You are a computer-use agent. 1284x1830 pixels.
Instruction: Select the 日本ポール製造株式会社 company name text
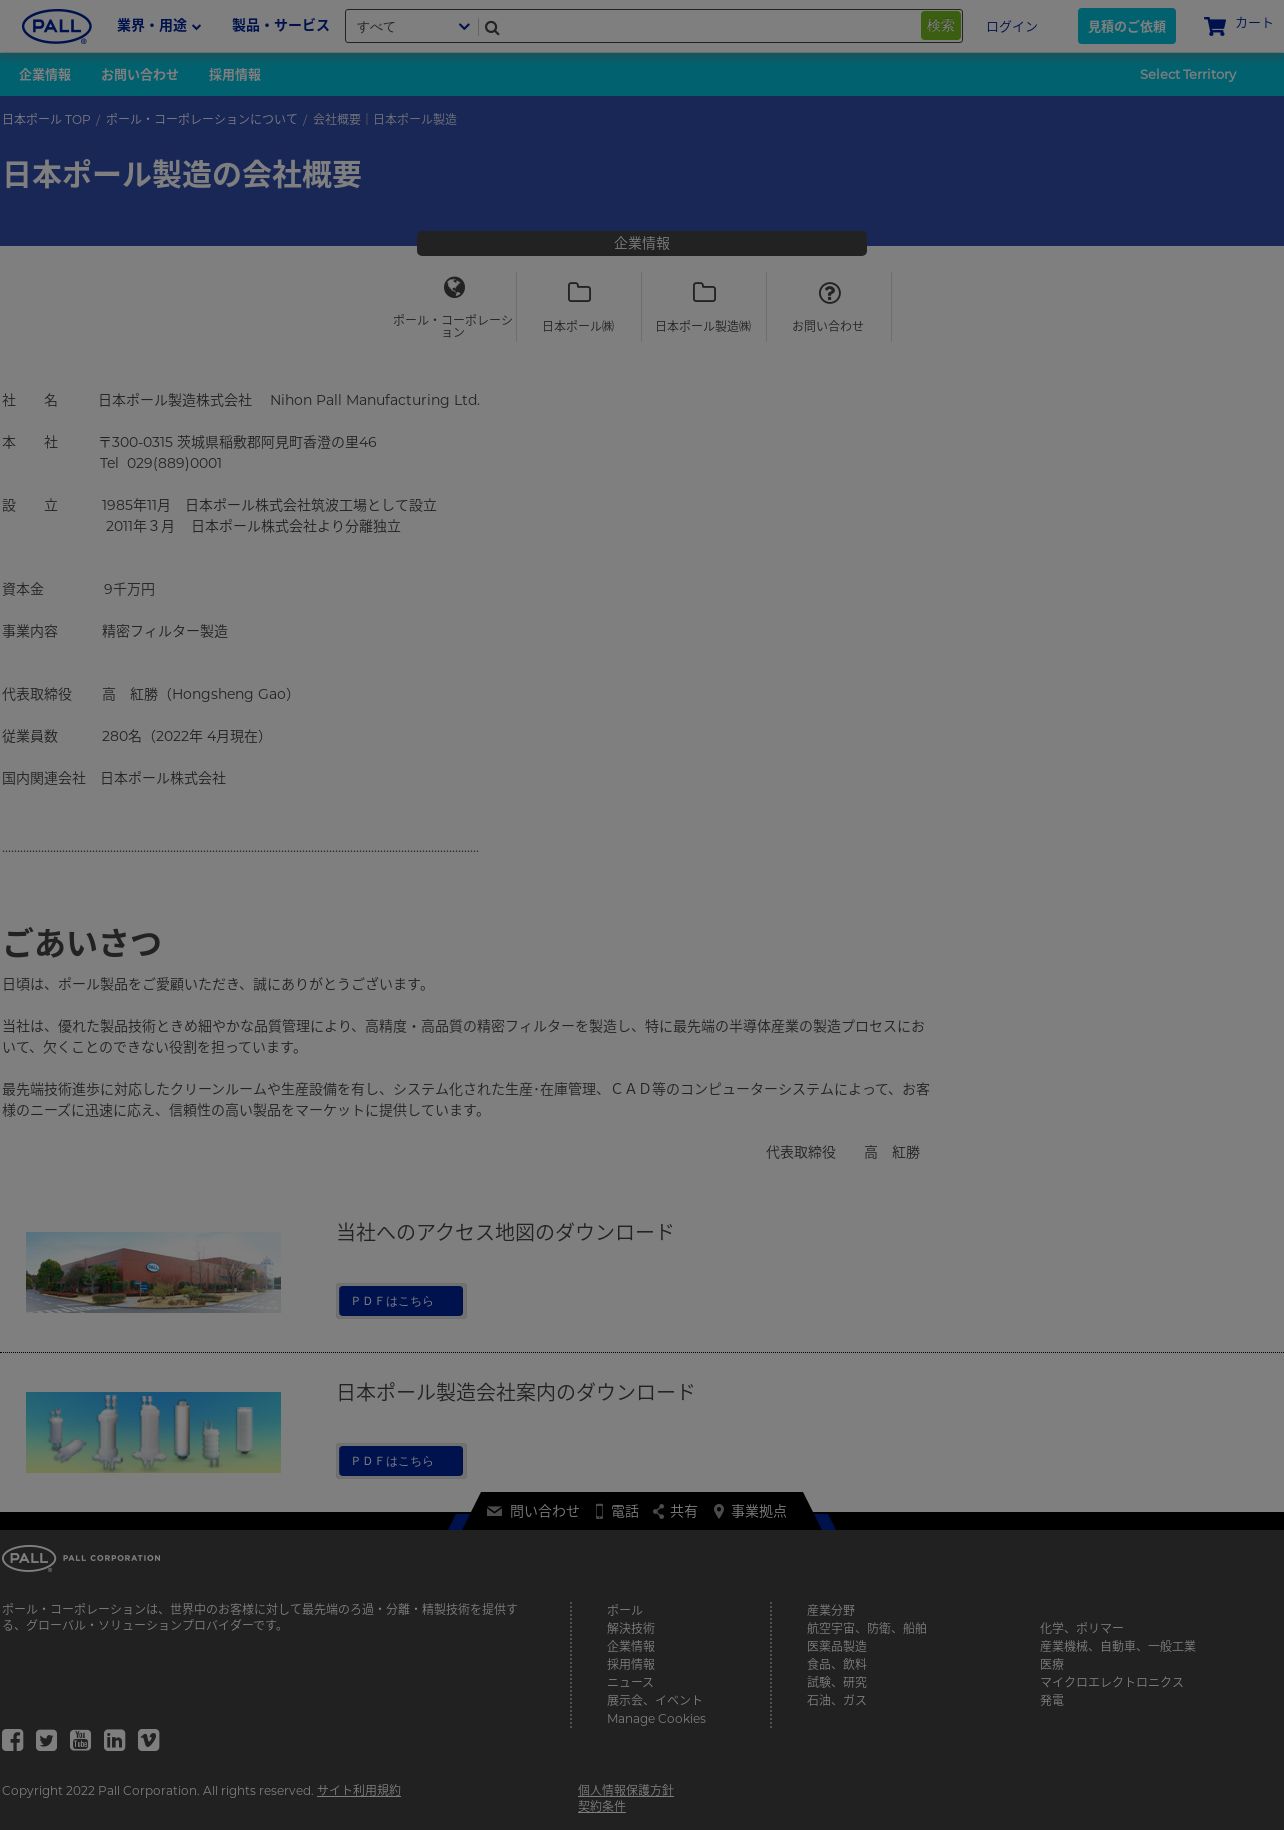(175, 400)
